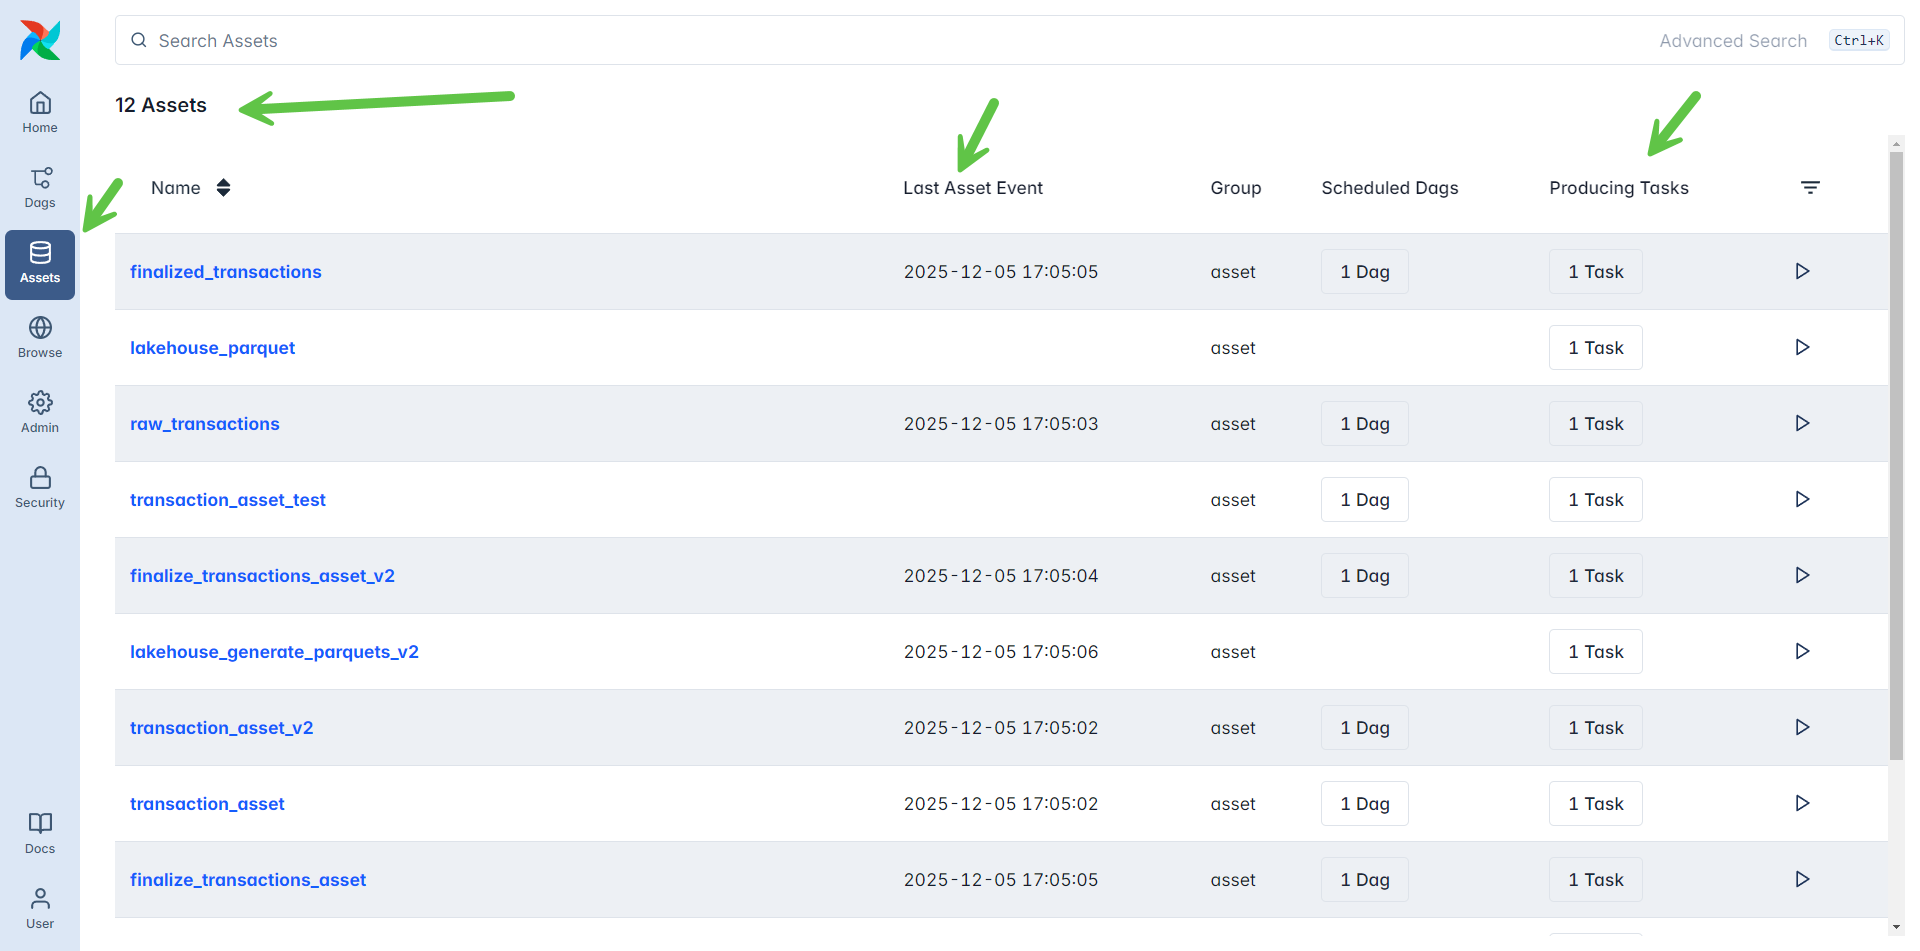Open the User menu in the sidebar
Image resolution: width=1920 pixels, height=951 pixels.
point(40,908)
